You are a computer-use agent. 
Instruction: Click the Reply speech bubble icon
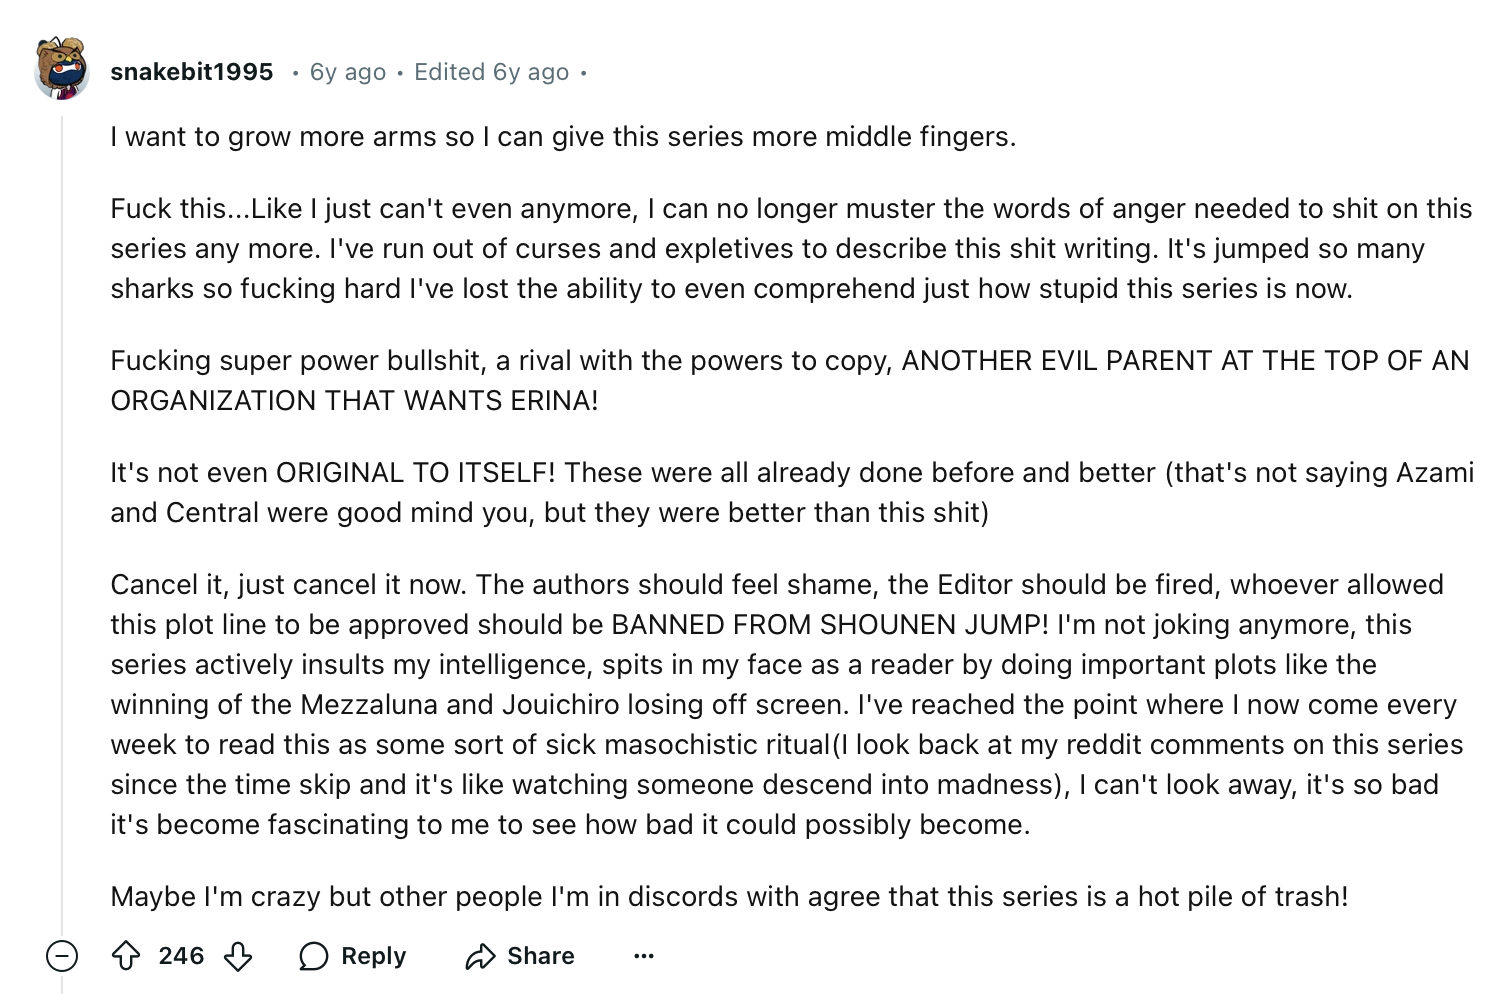tap(314, 957)
